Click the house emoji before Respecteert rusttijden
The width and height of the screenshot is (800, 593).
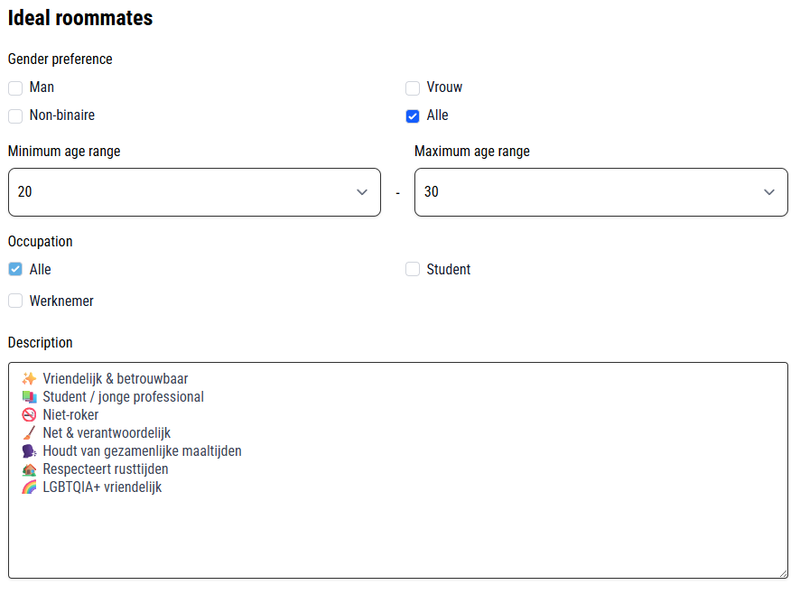coord(29,469)
